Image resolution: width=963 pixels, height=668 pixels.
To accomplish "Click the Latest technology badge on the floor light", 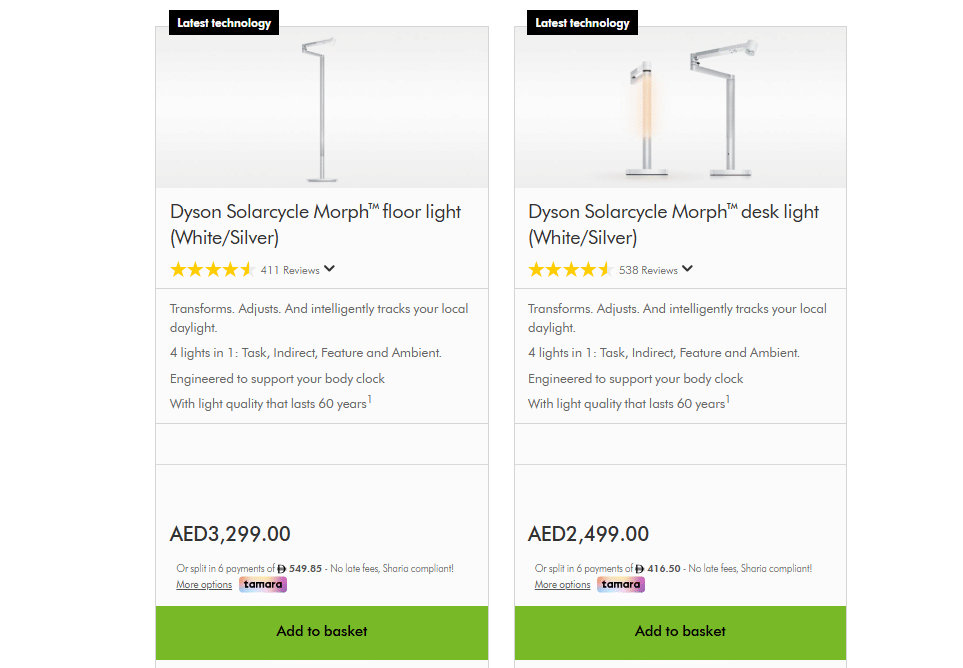I will [x=224, y=23].
